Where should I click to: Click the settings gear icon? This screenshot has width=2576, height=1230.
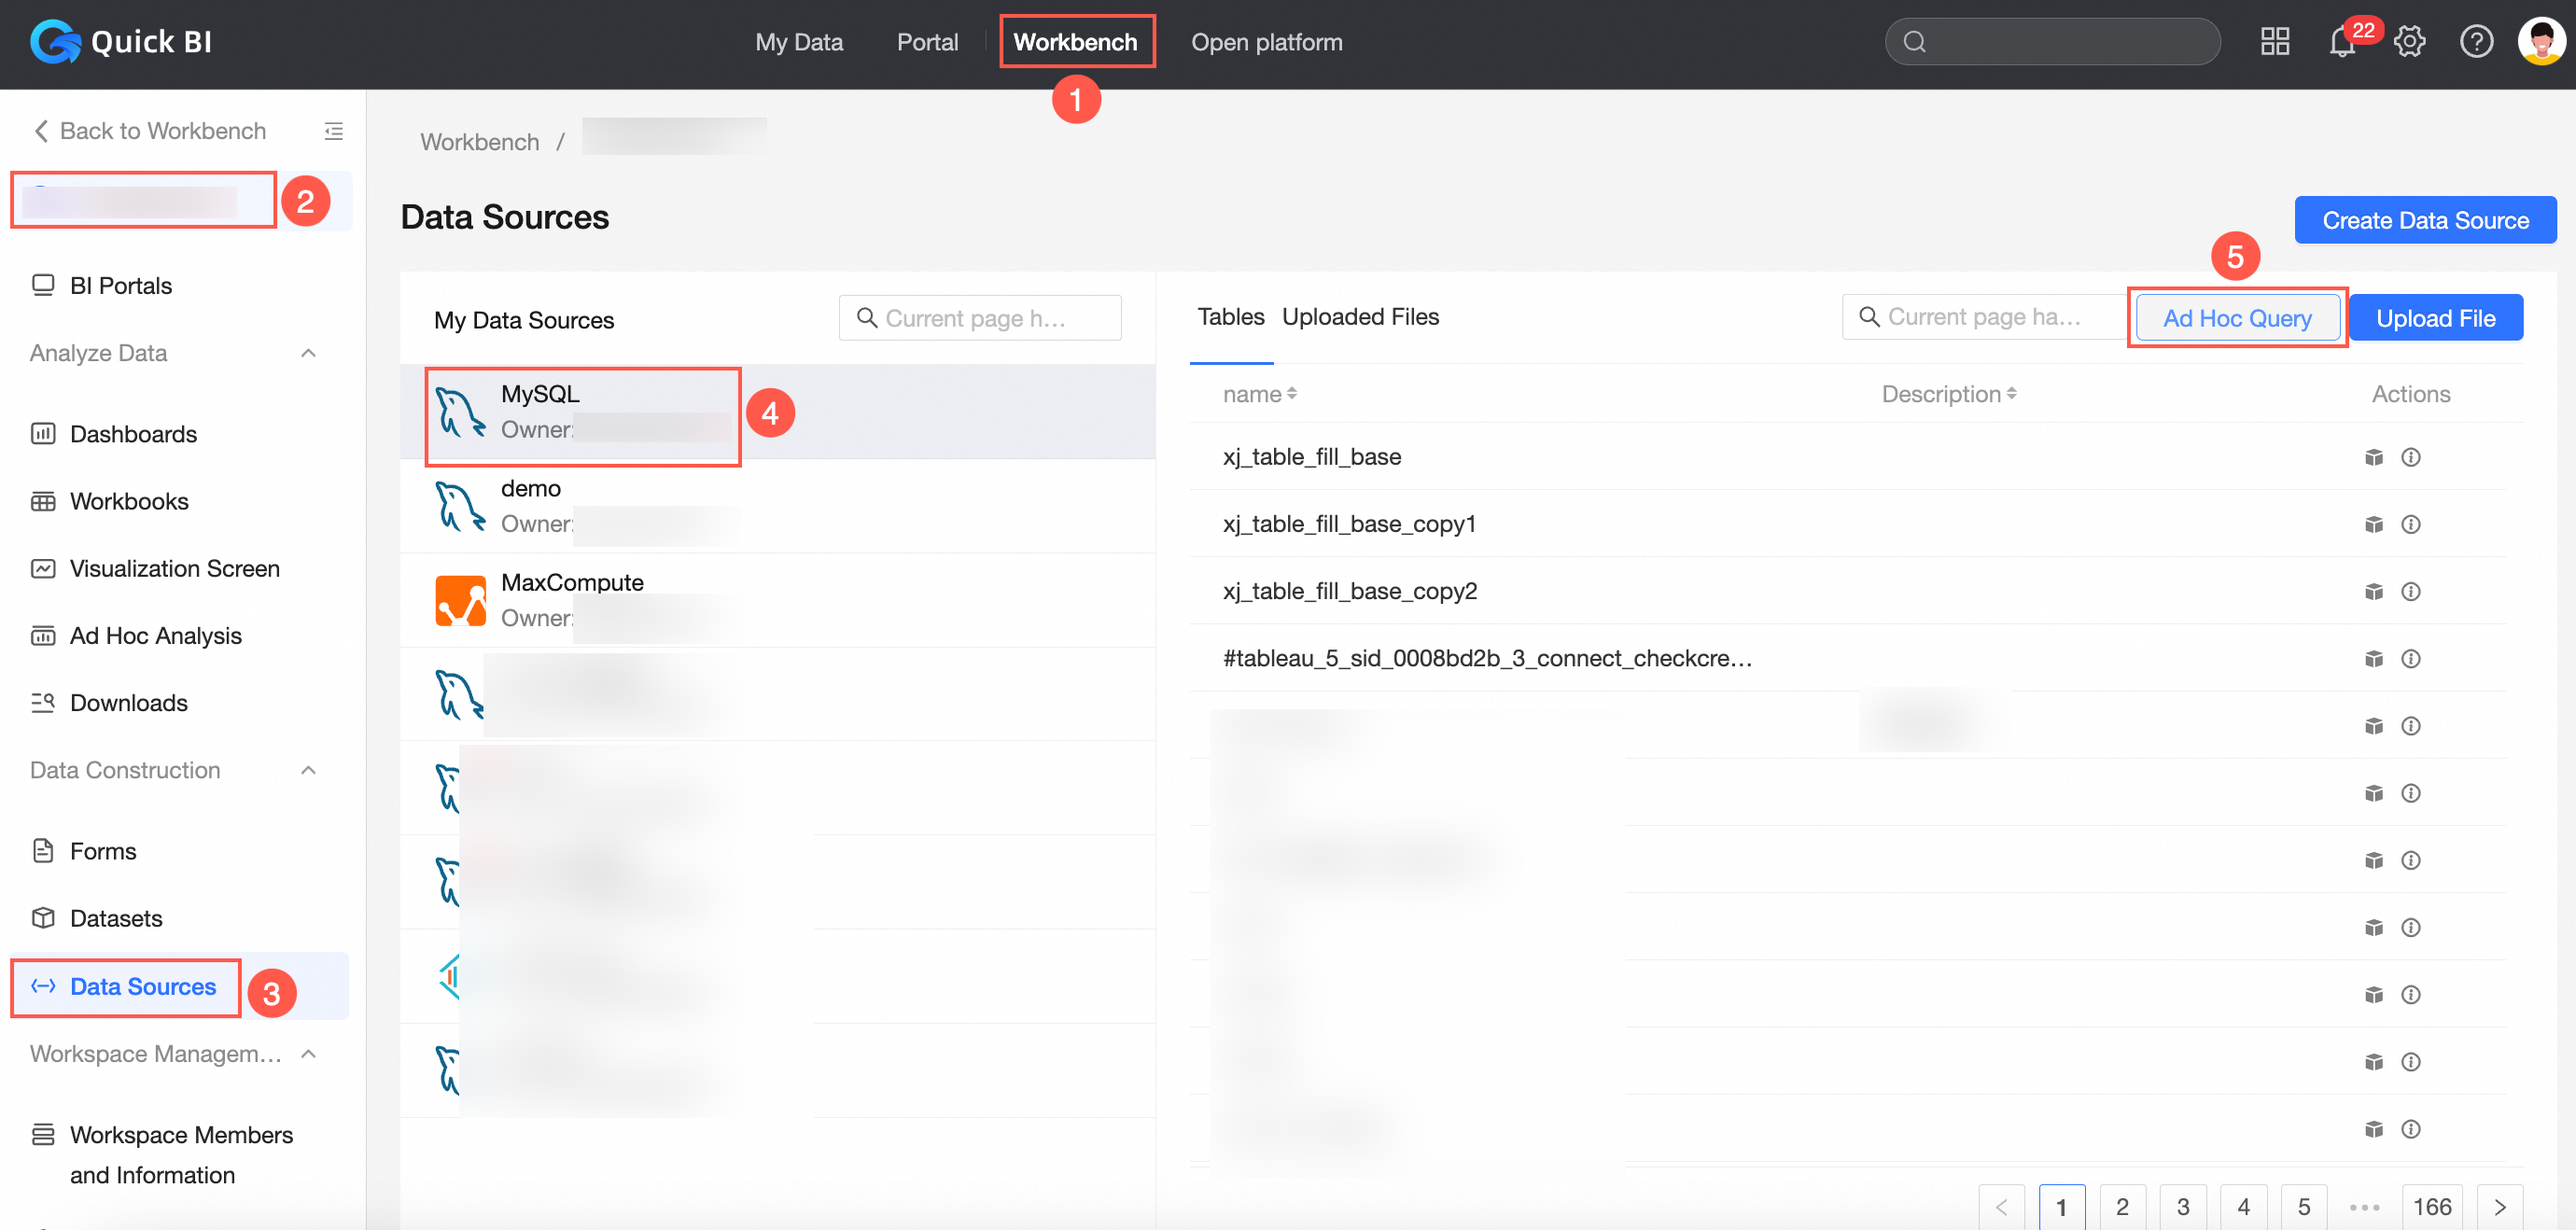(2409, 42)
